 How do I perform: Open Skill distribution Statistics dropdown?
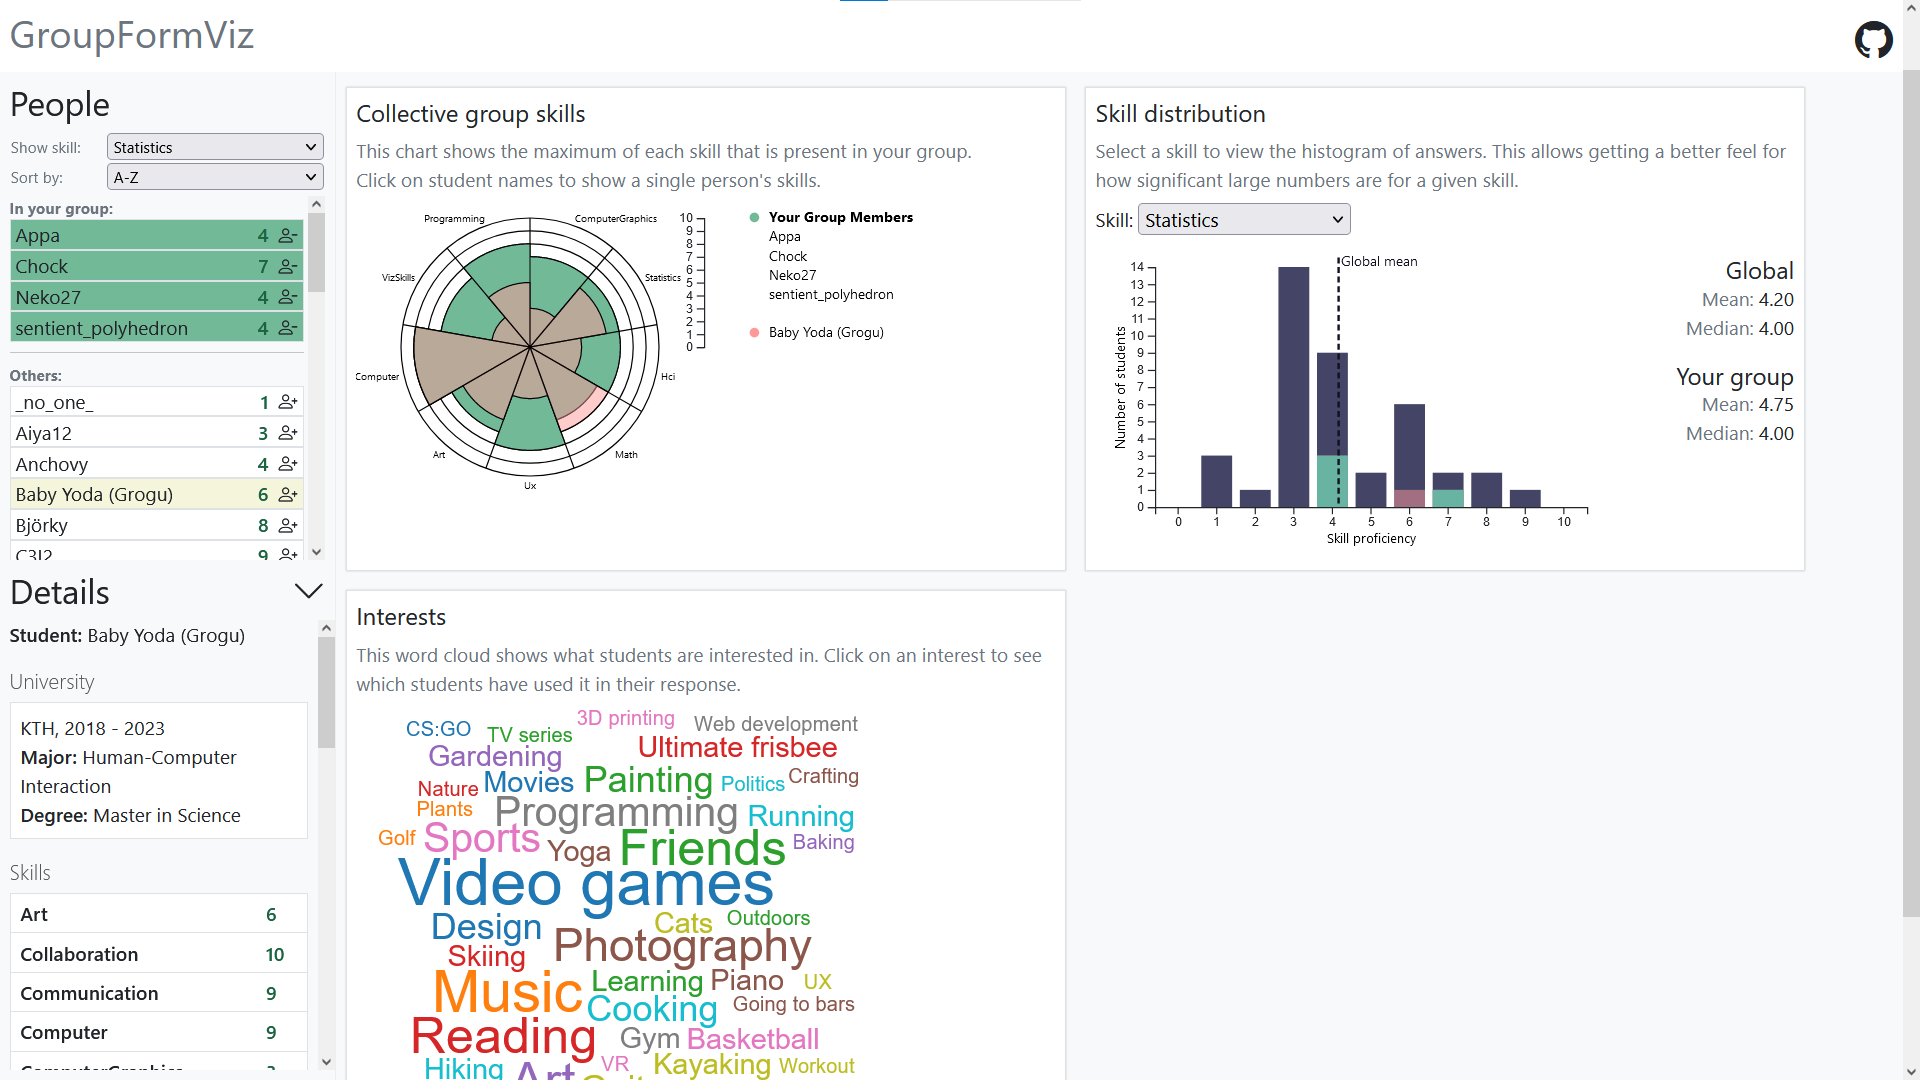[x=1244, y=220]
